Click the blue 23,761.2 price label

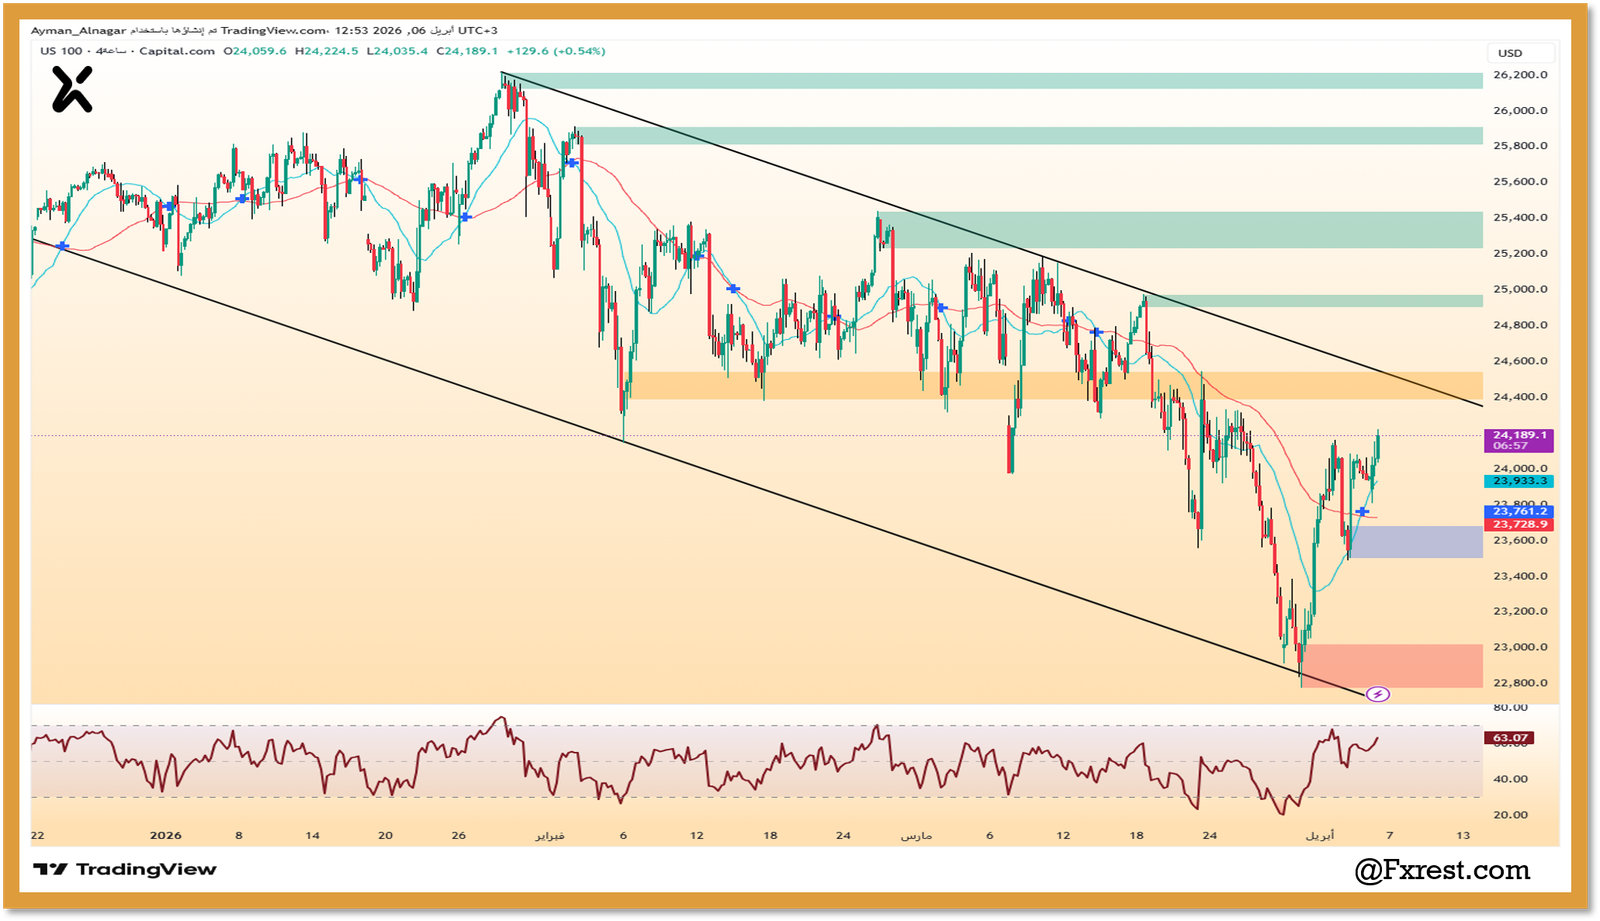pyautogui.click(x=1519, y=511)
